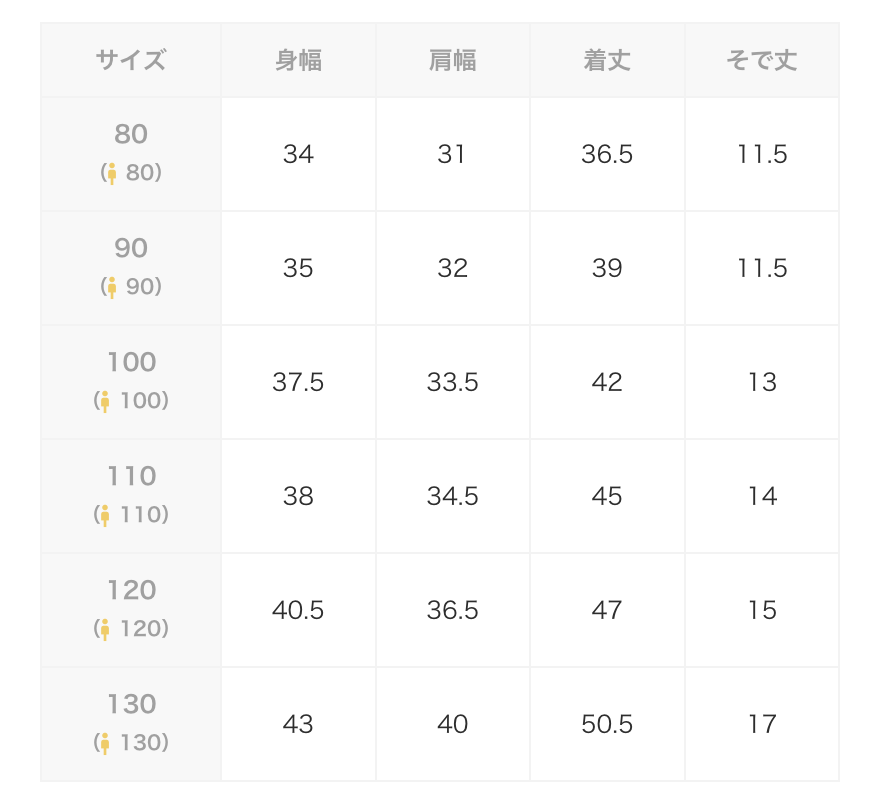Select the 身幅 column header
884x798 pixels.
tap(298, 60)
